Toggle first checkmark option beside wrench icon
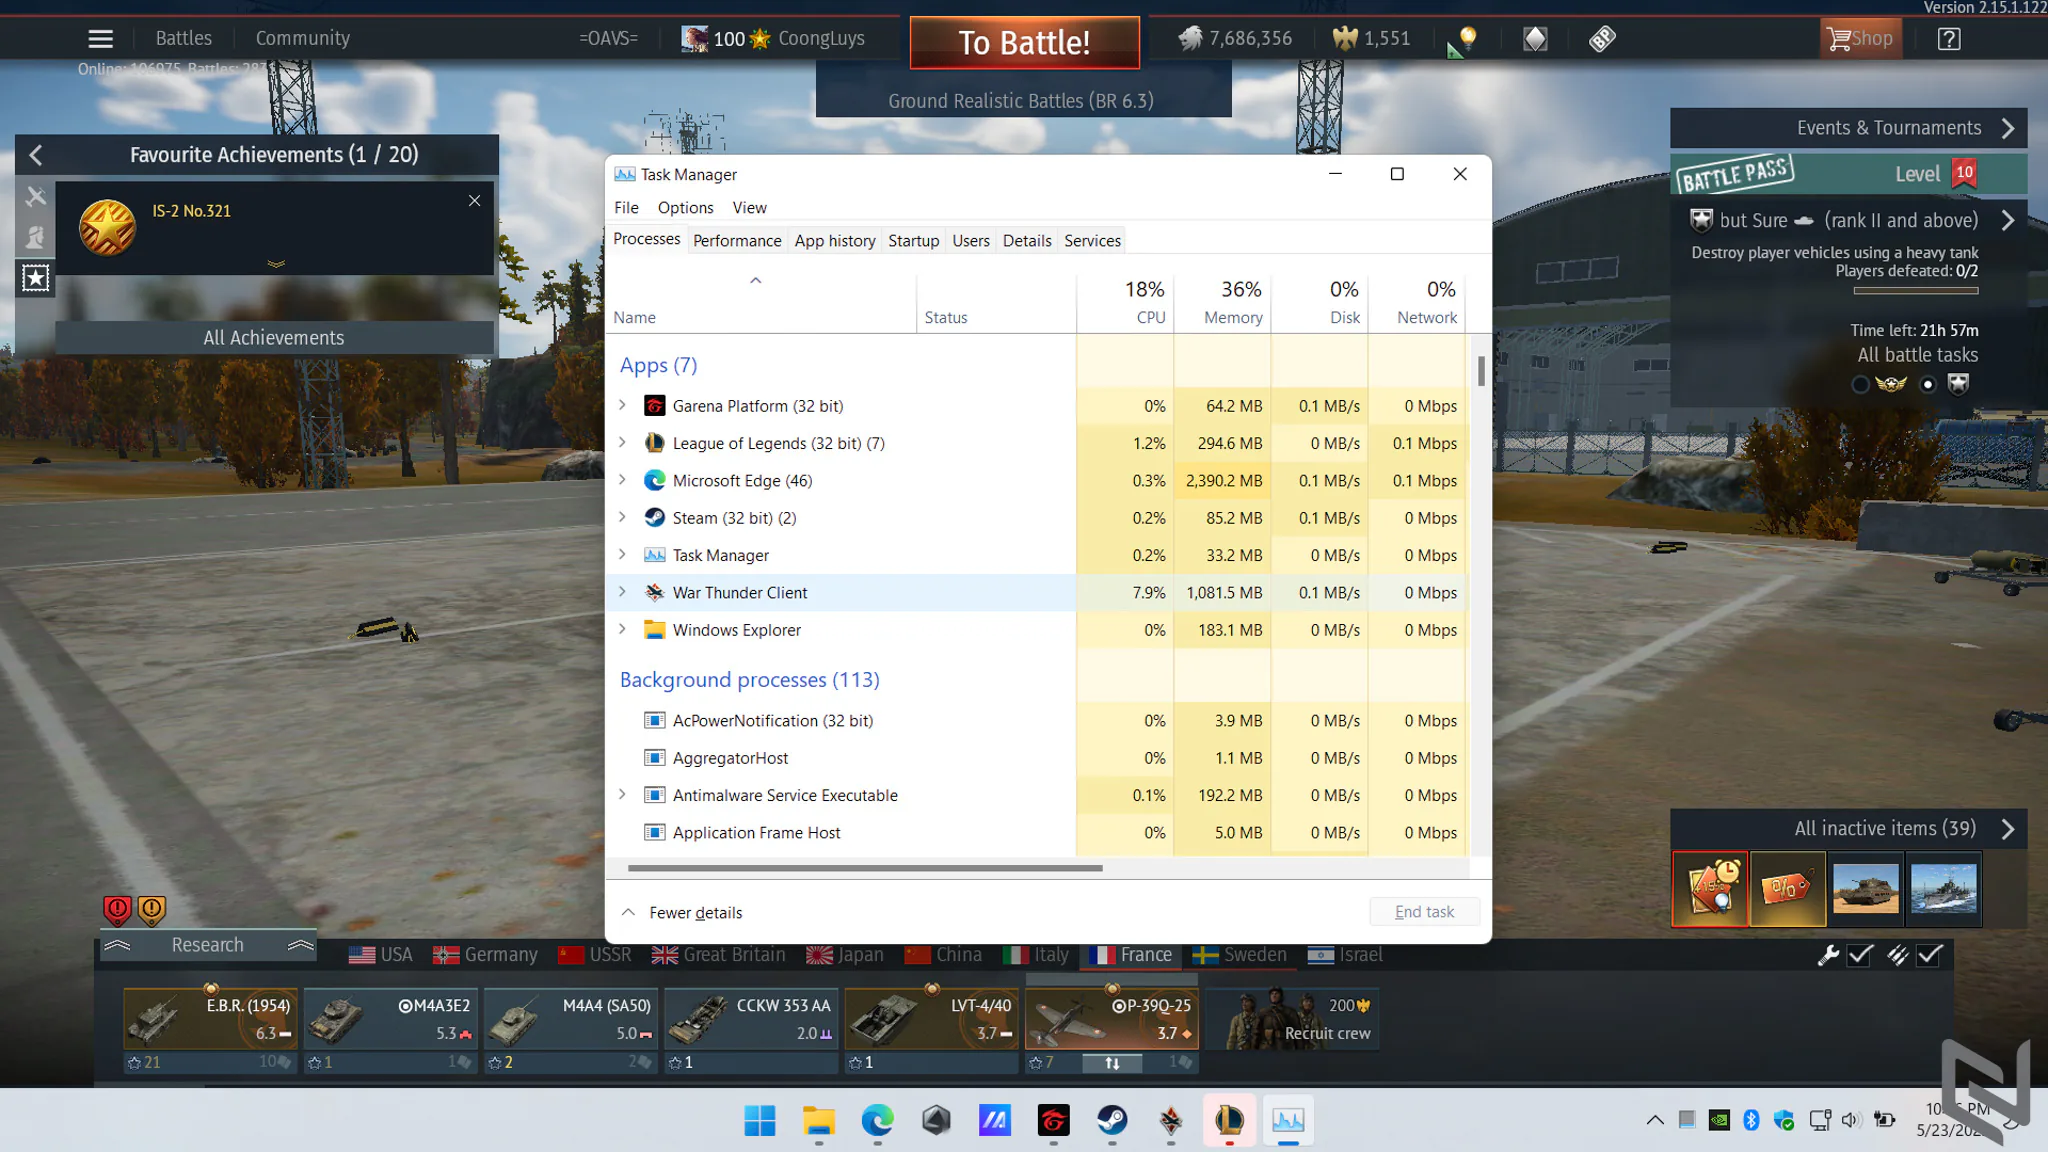The width and height of the screenshot is (2048, 1152). [x=1860, y=955]
